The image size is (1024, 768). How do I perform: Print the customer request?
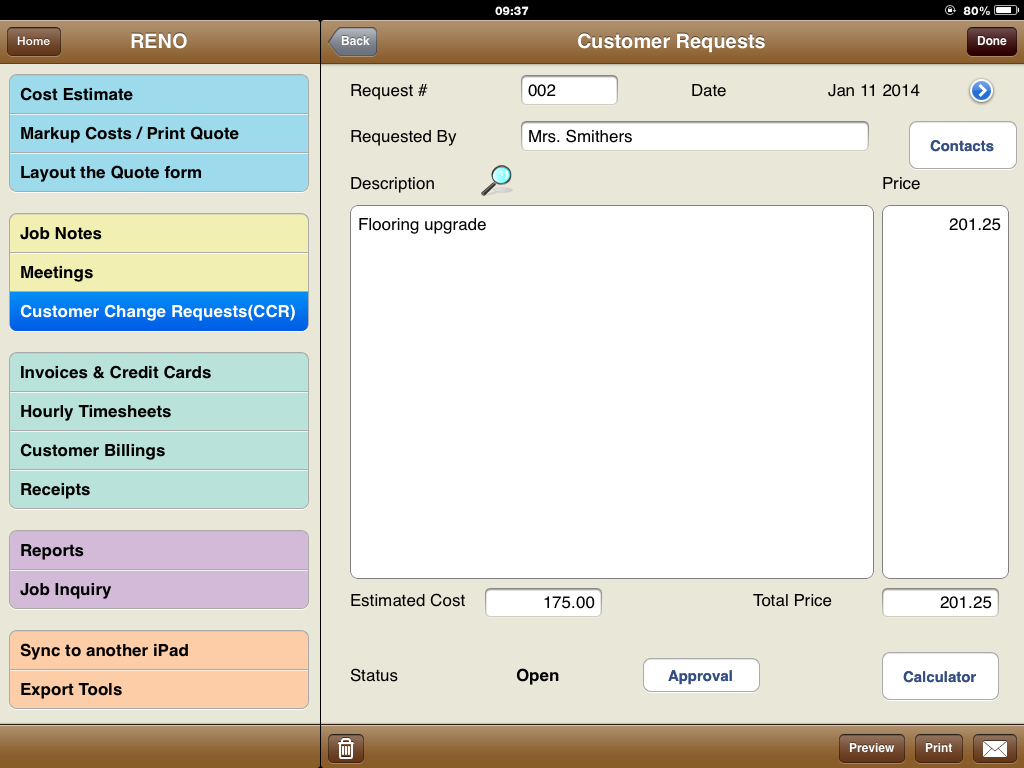(x=938, y=748)
